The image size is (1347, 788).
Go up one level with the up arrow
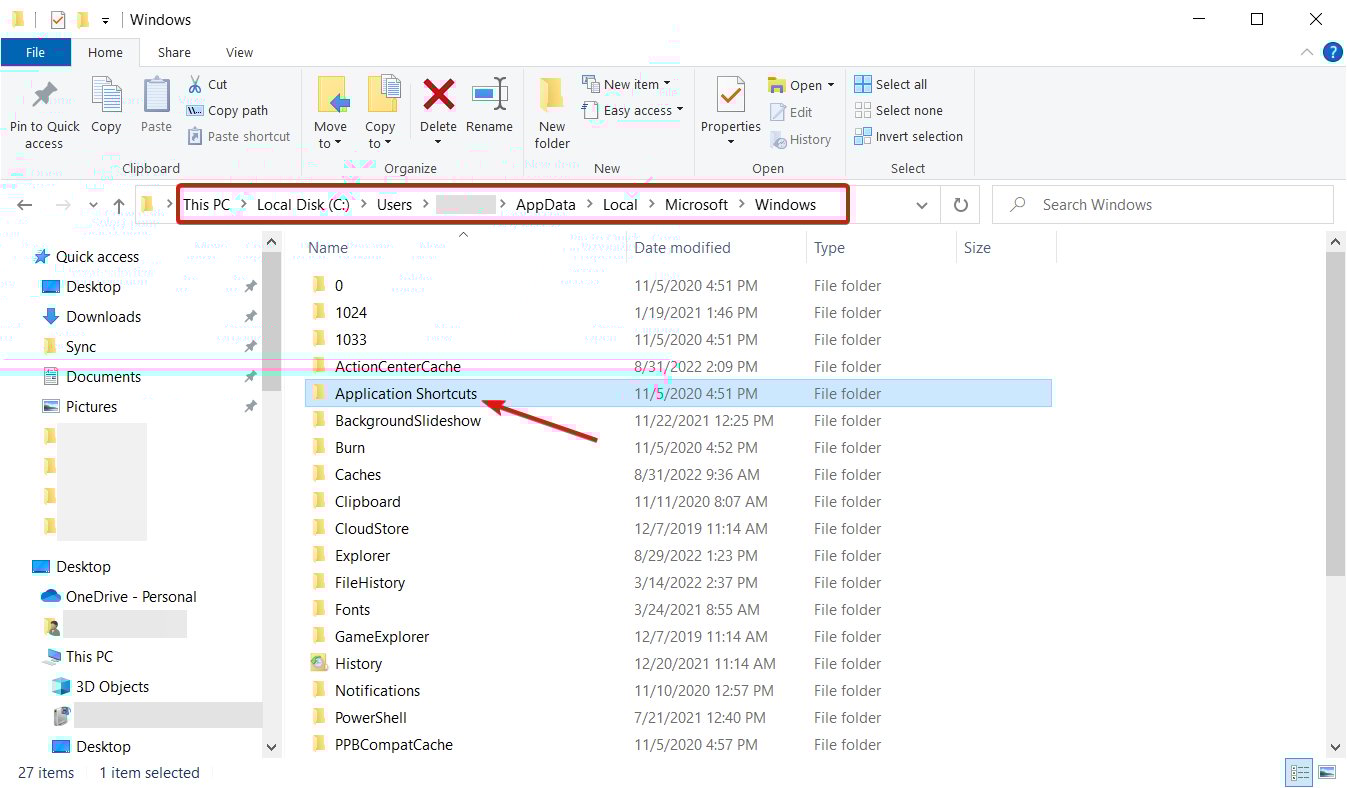coord(119,205)
